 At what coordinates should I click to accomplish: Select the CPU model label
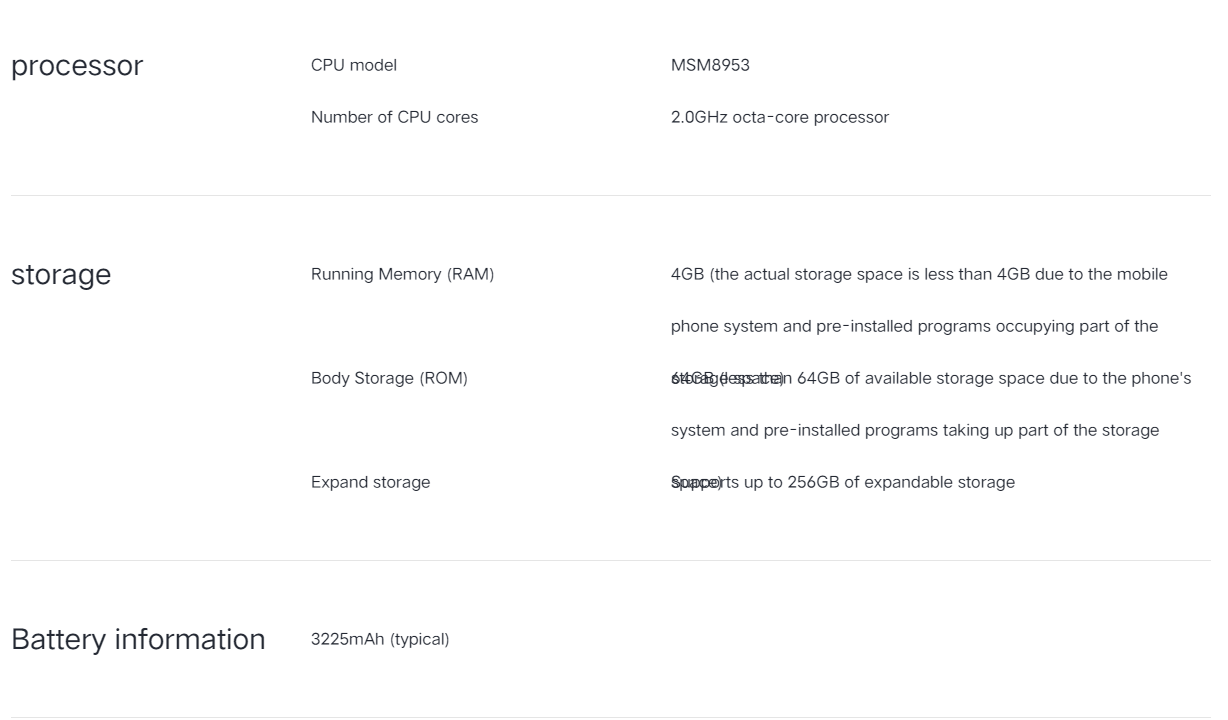click(x=354, y=65)
